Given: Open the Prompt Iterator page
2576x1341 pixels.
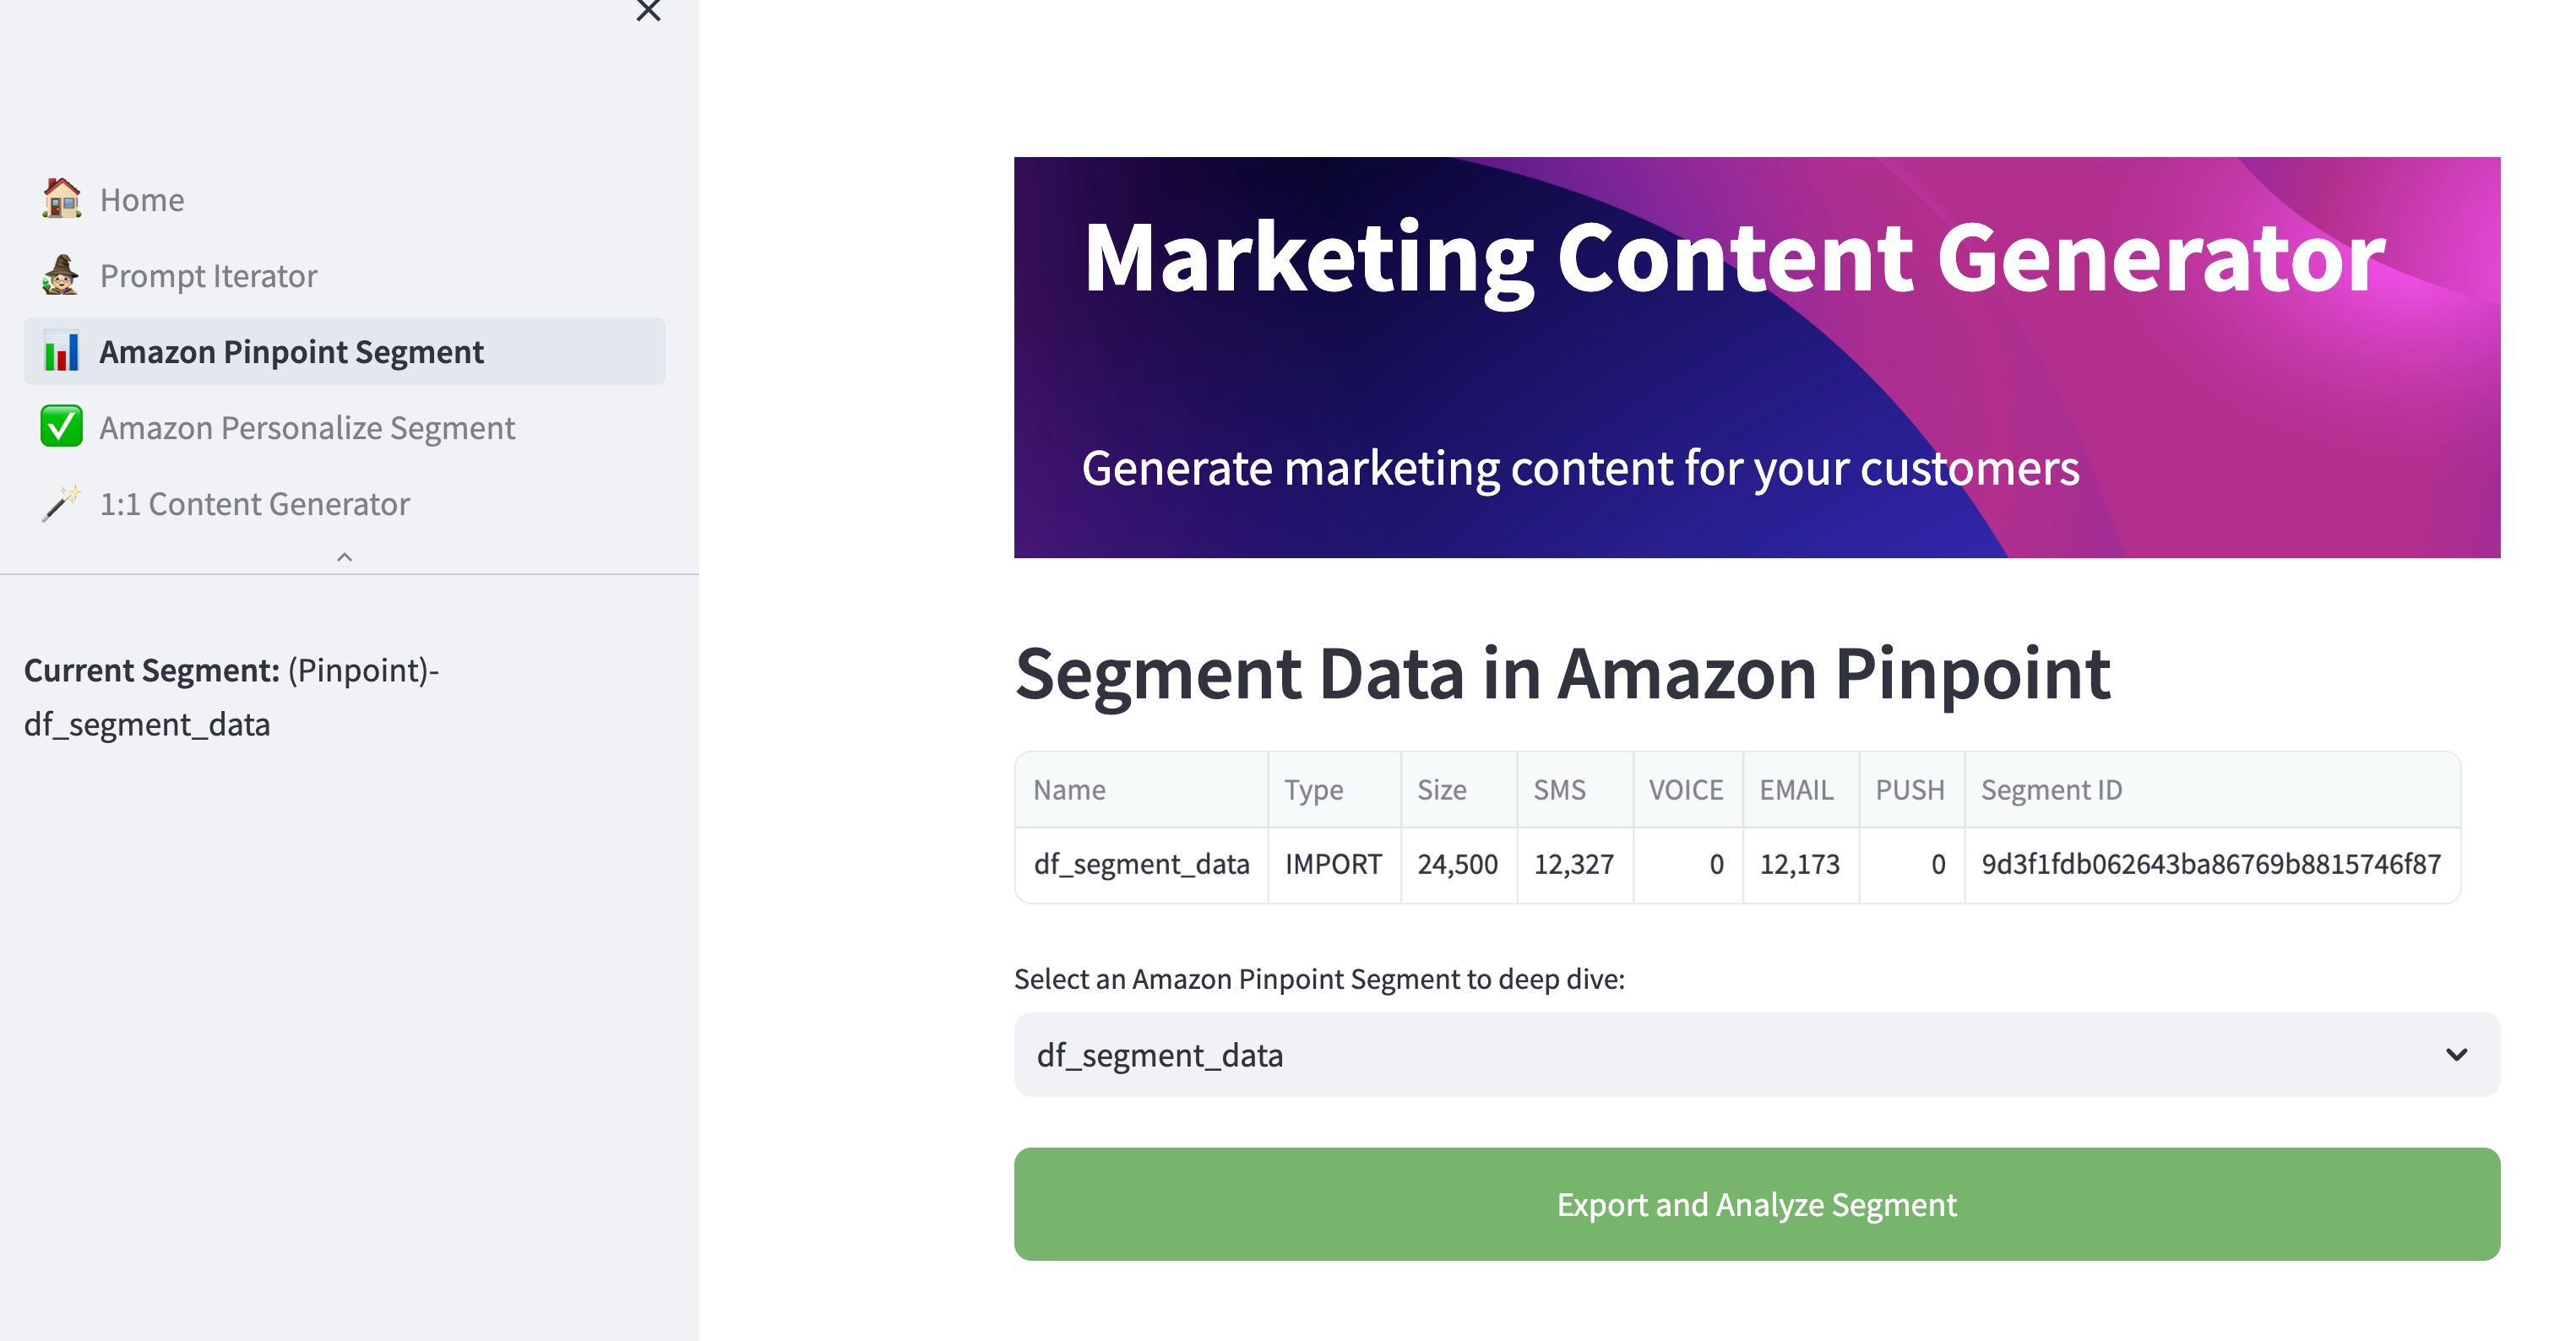Looking at the screenshot, I should coord(207,275).
